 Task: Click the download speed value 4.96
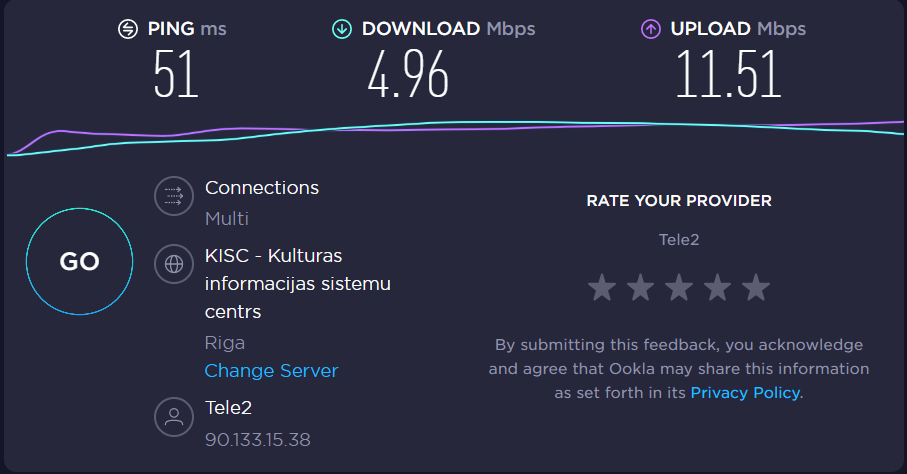pyautogui.click(x=408, y=74)
